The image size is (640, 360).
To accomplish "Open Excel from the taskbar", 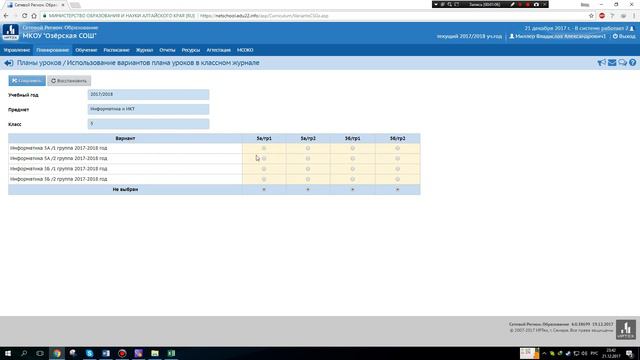I will [171, 353].
